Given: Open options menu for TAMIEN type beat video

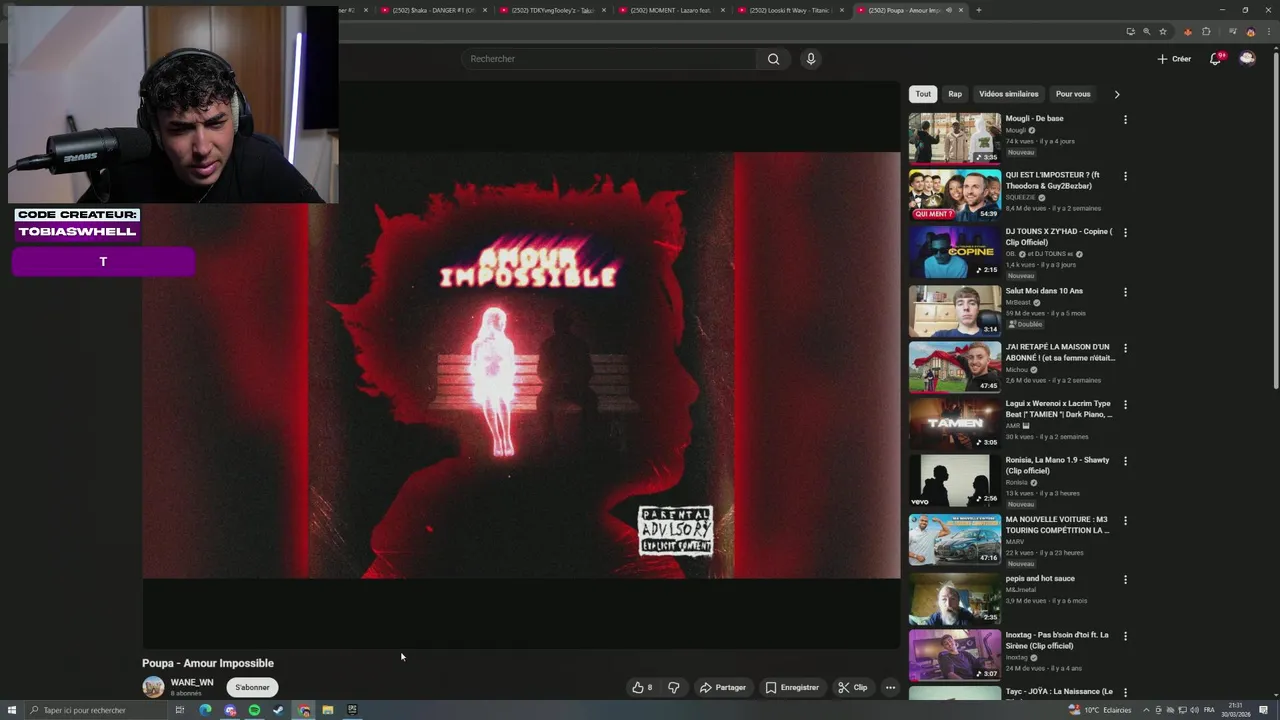Looking at the screenshot, I should [x=1125, y=405].
